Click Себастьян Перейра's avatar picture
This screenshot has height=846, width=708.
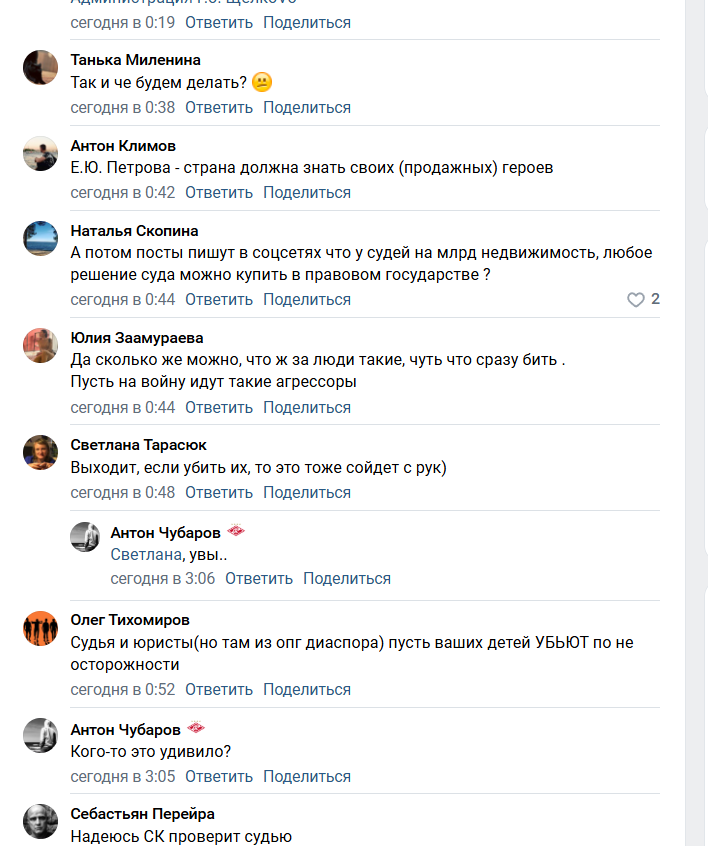tap(40, 821)
